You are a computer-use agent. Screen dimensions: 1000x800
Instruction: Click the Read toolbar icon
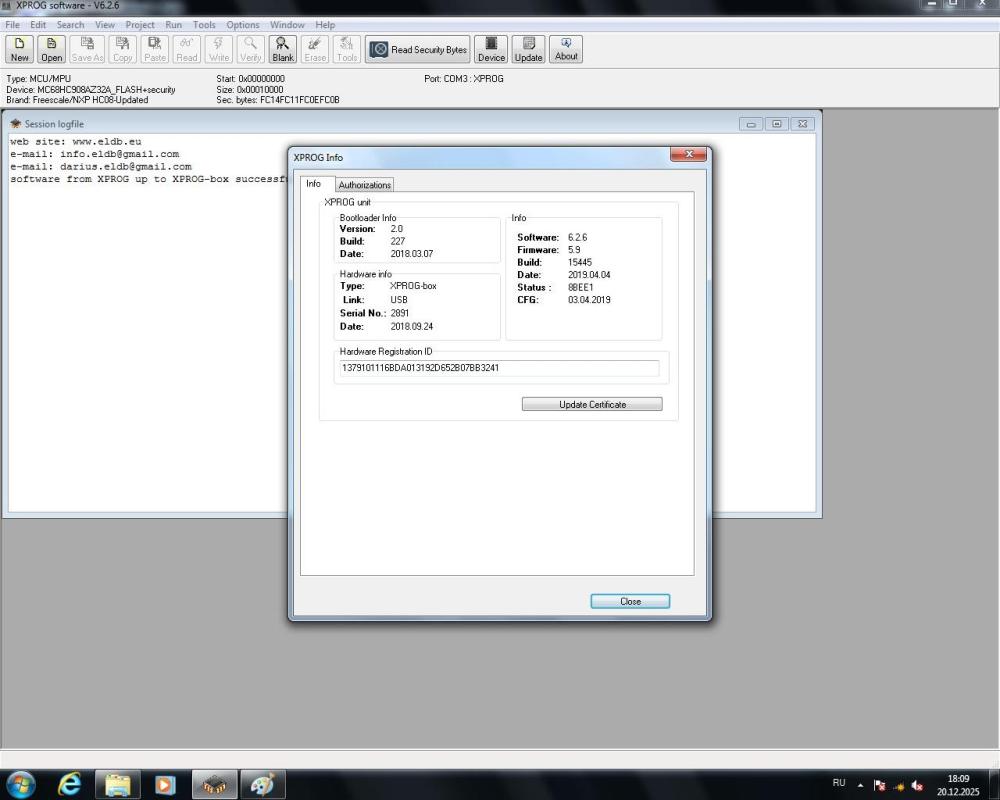click(x=187, y=49)
